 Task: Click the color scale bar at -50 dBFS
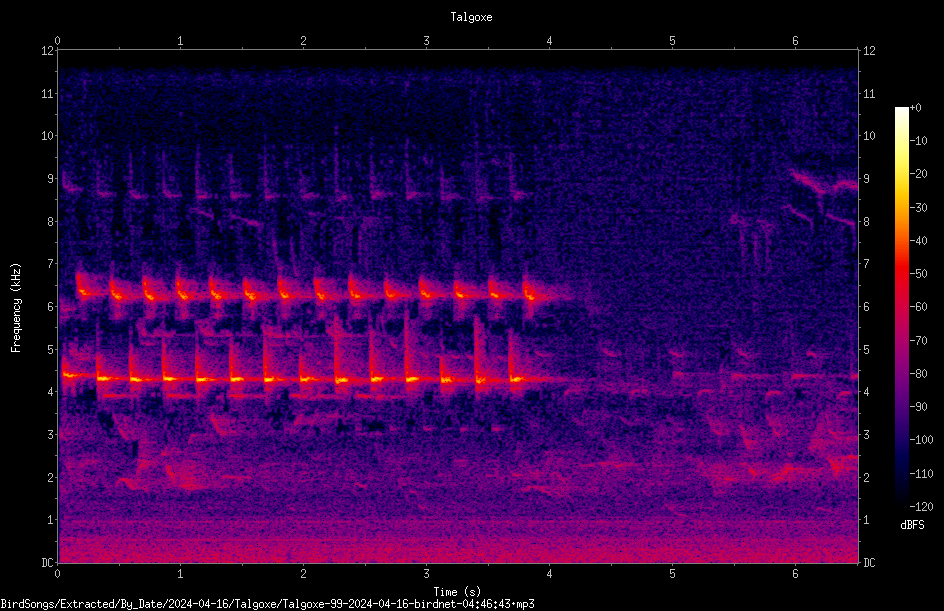901,273
